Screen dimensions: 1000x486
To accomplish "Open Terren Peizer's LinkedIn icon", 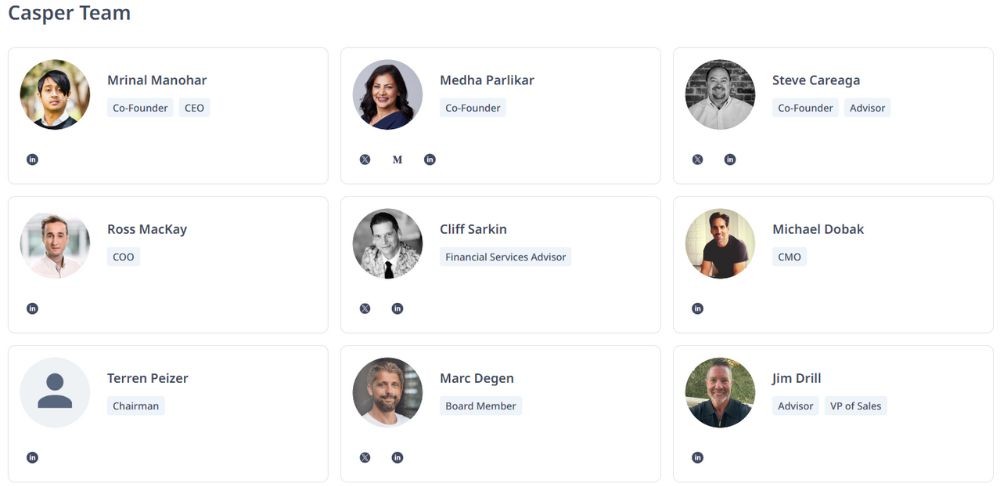I will (32, 458).
